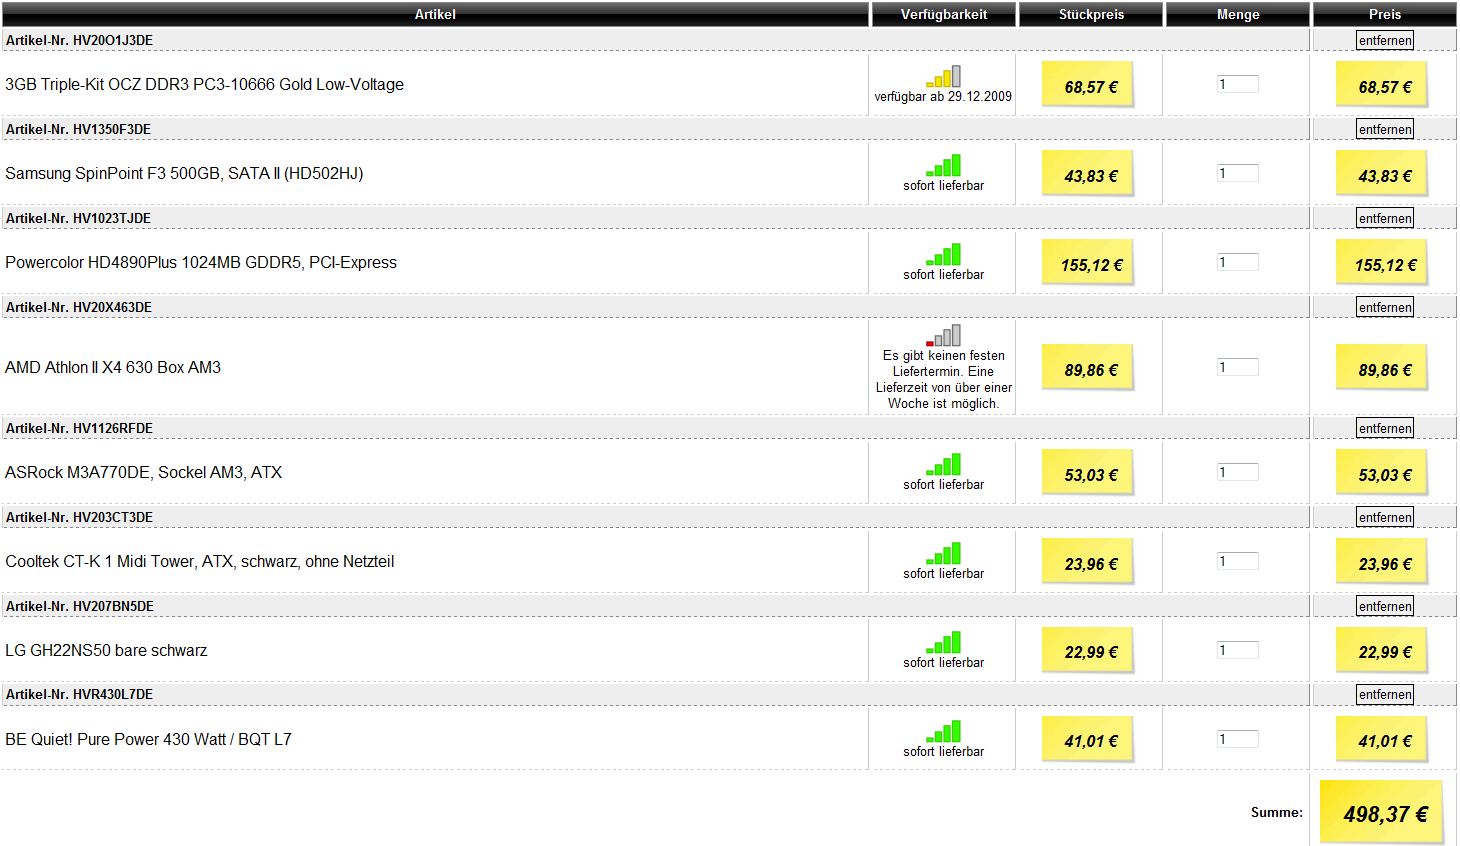Click product name Samsung SpinPoint F3 500GB
The image size is (1460, 846).
tap(184, 173)
